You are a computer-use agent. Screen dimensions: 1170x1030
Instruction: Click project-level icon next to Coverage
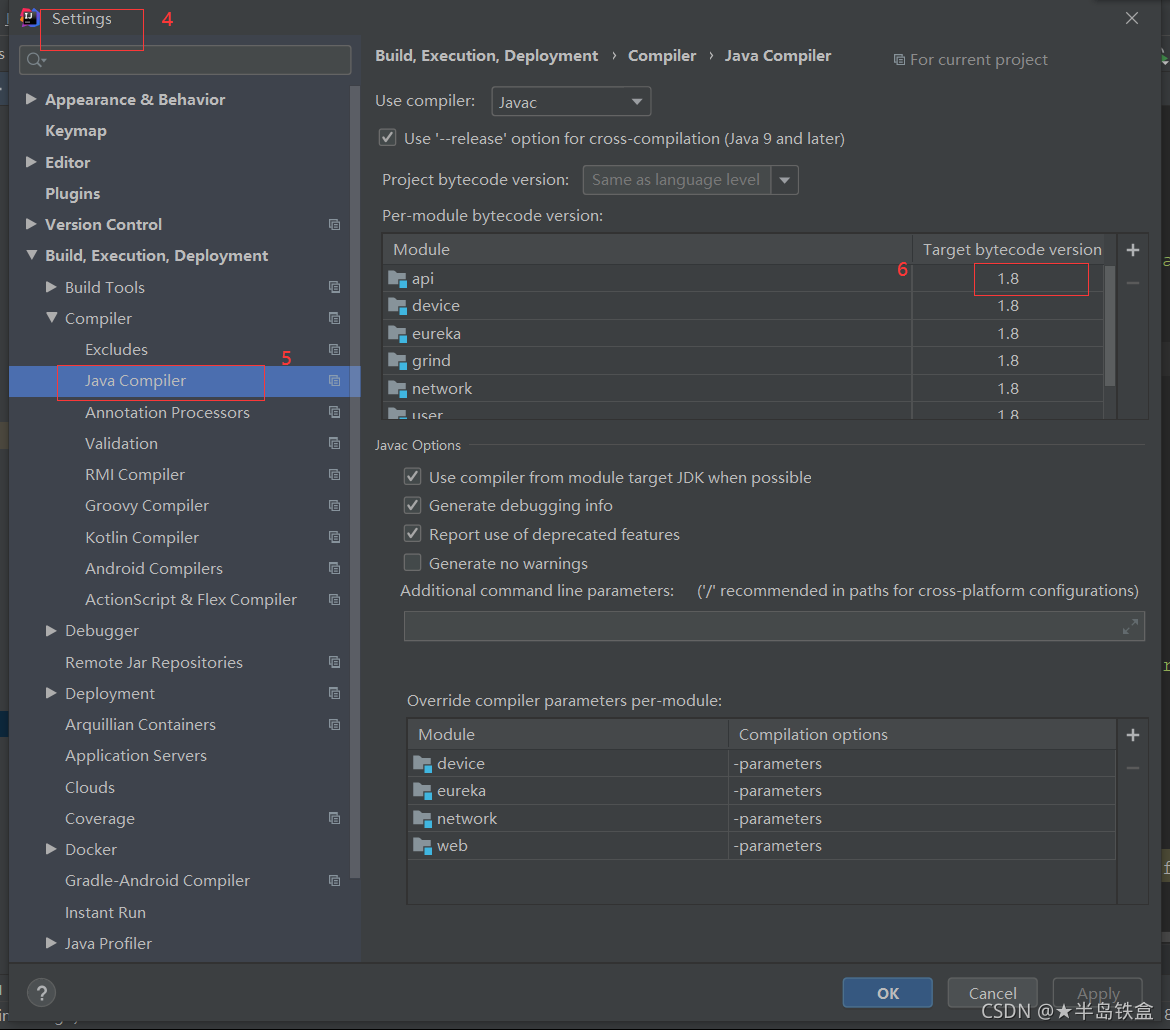click(334, 819)
